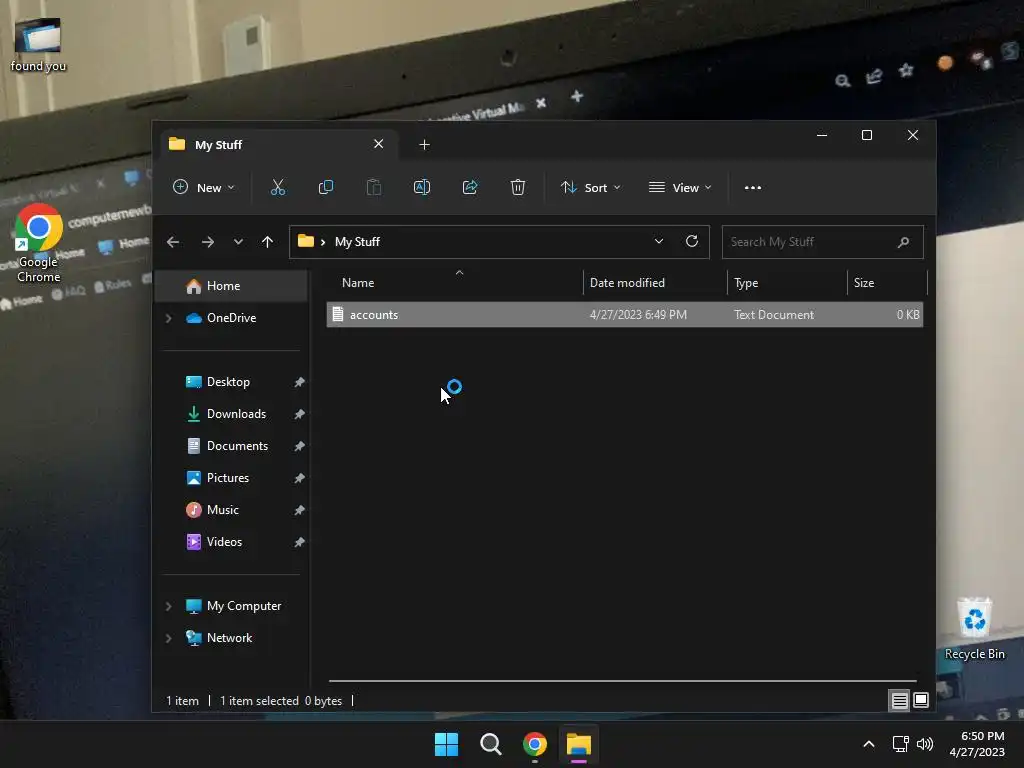Expand the OneDrive tree node
This screenshot has height=768, width=1024.
pyautogui.click(x=168, y=318)
